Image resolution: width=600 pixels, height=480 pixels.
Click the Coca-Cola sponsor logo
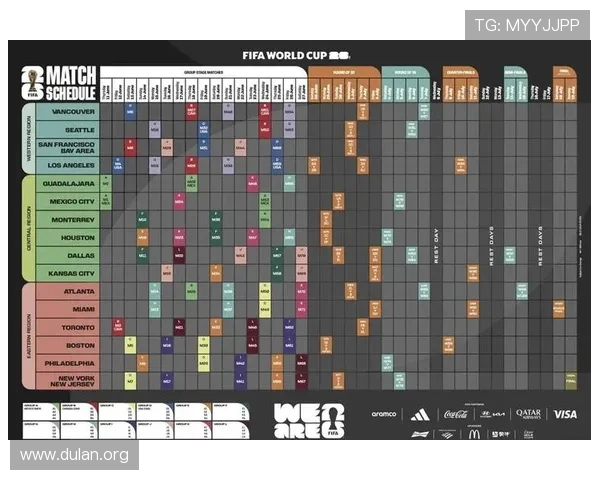455,414
